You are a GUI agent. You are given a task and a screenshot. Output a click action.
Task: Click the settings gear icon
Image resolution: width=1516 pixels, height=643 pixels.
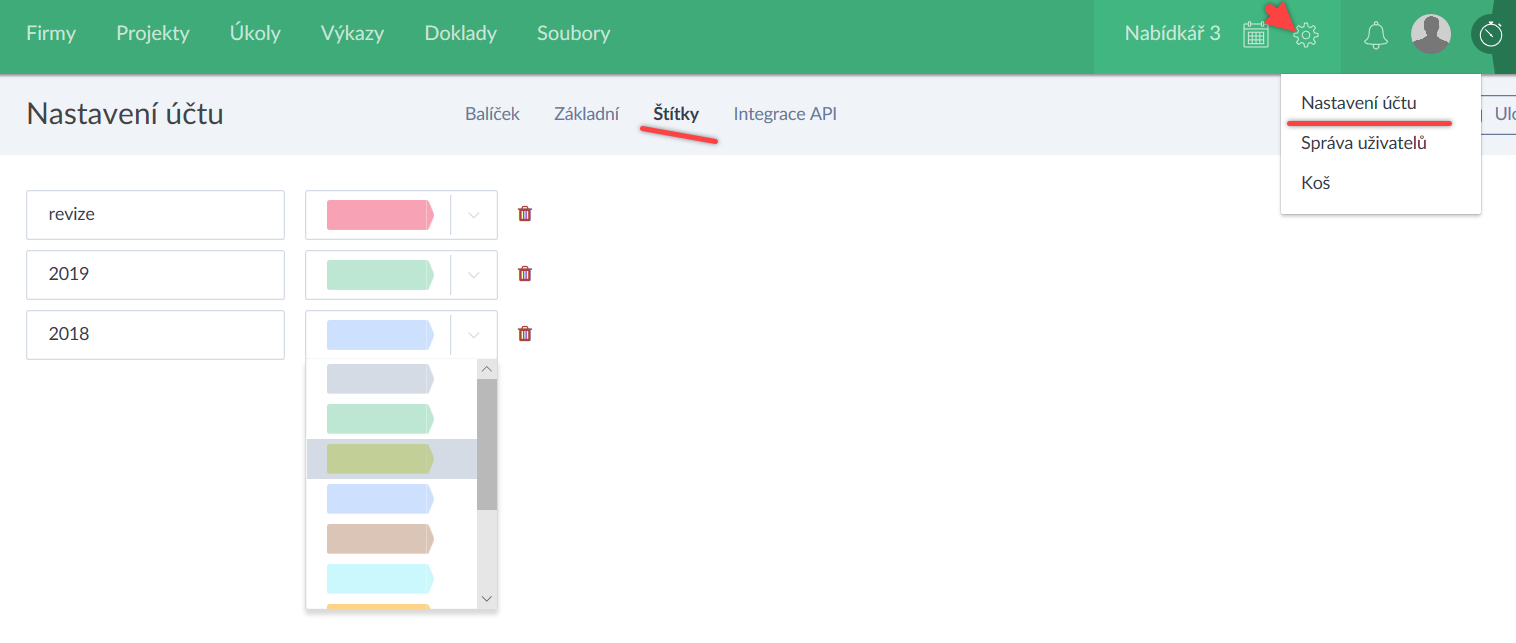point(1306,35)
